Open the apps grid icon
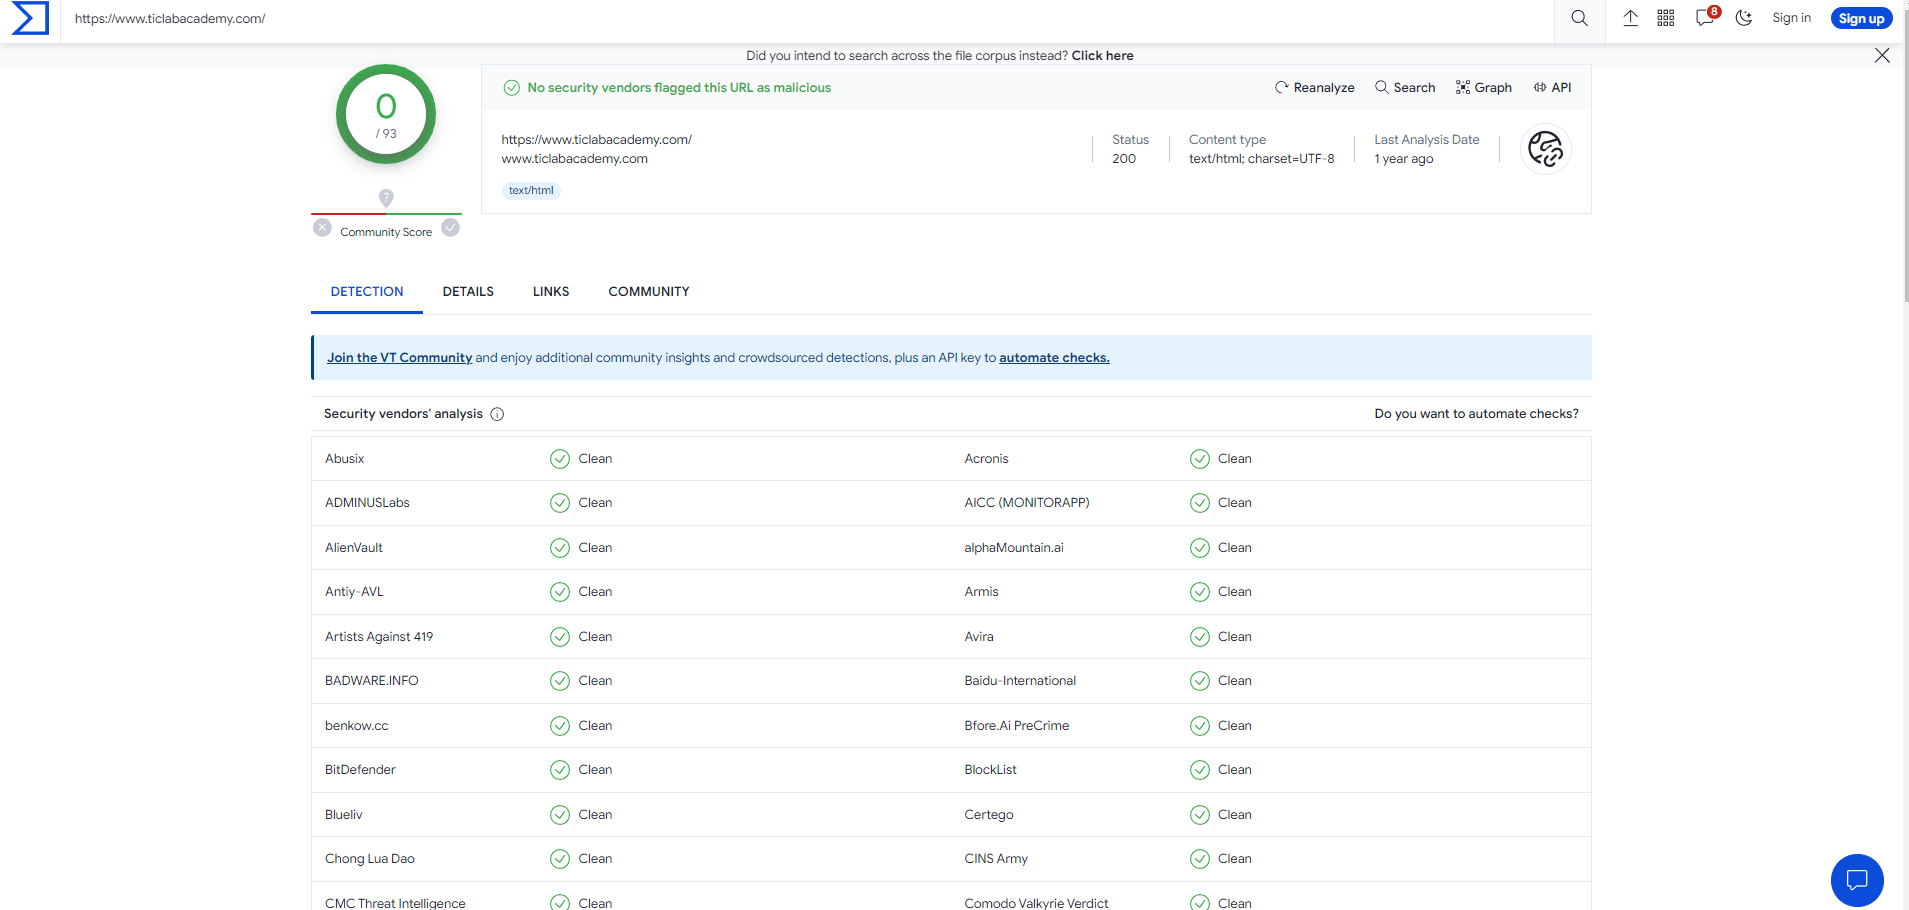 click(x=1666, y=18)
